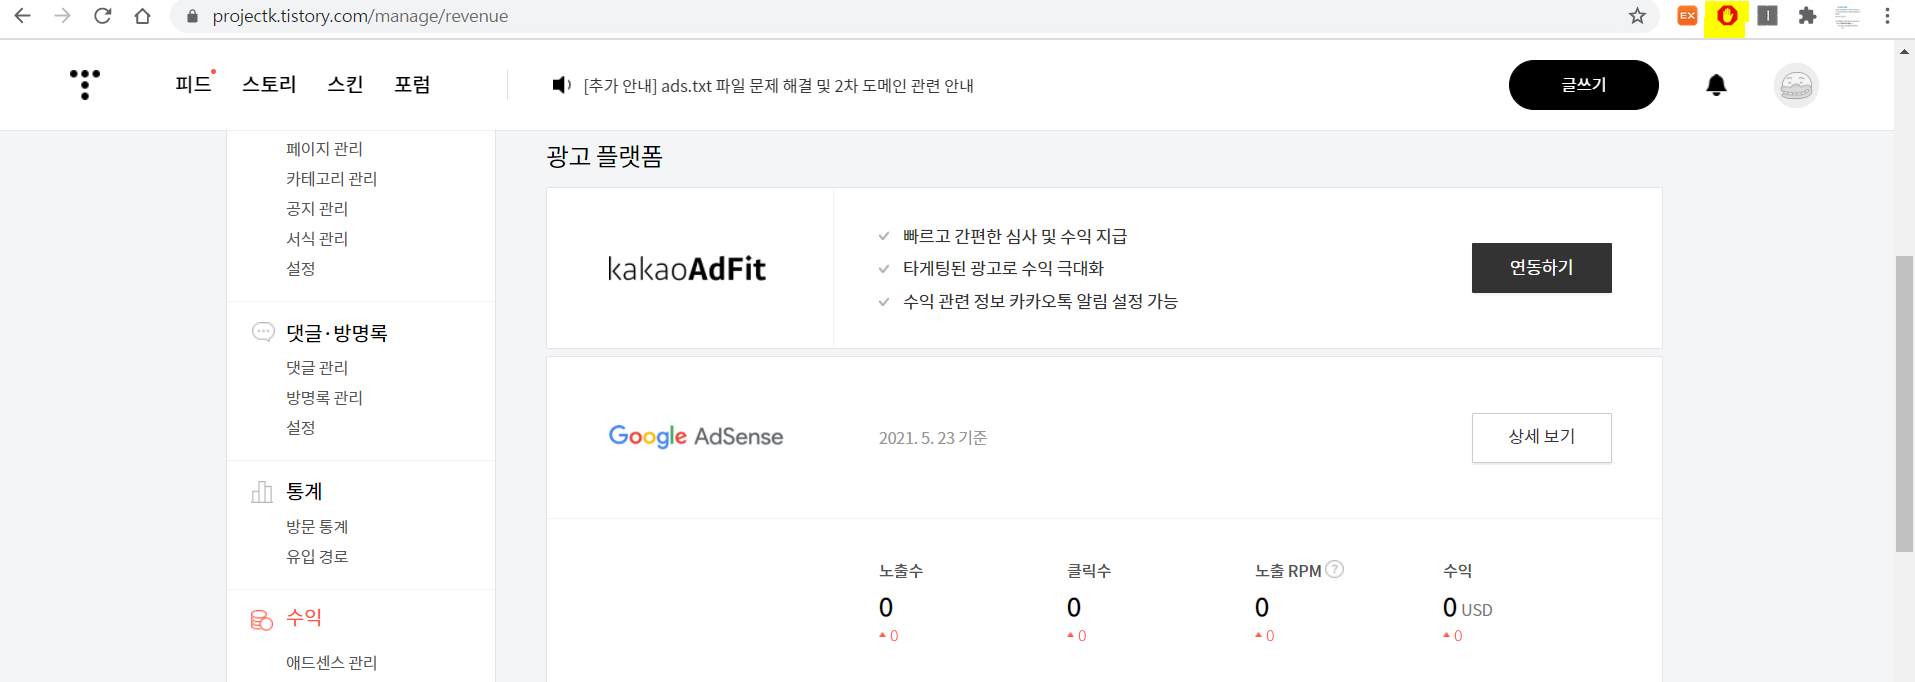This screenshot has width=1915, height=682.
Task: Go back with the browser back arrow
Action: pos(22,16)
